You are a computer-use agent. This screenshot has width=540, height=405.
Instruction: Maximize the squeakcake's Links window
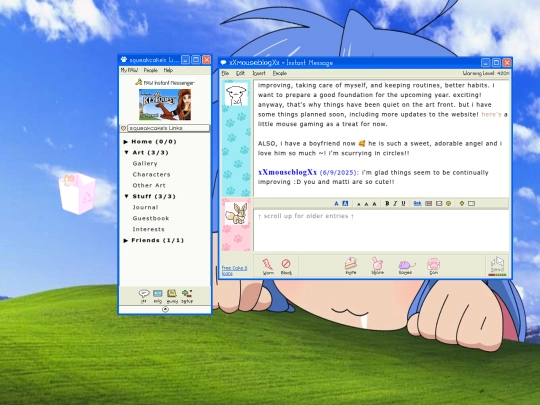coord(196,60)
